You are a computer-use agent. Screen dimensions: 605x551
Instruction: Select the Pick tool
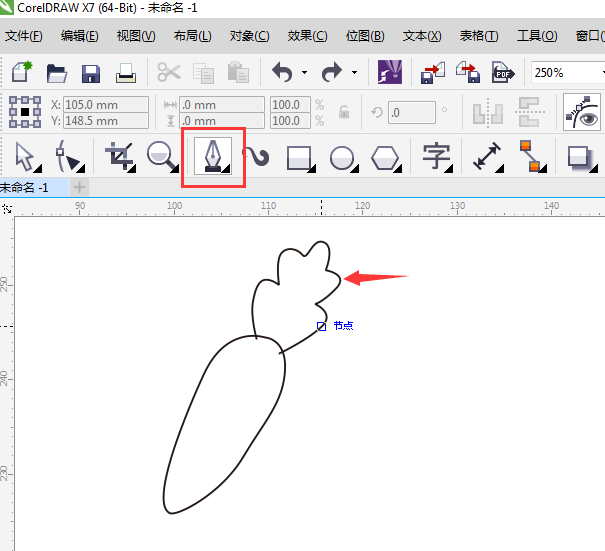pyautogui.click(x=26, y=157)
